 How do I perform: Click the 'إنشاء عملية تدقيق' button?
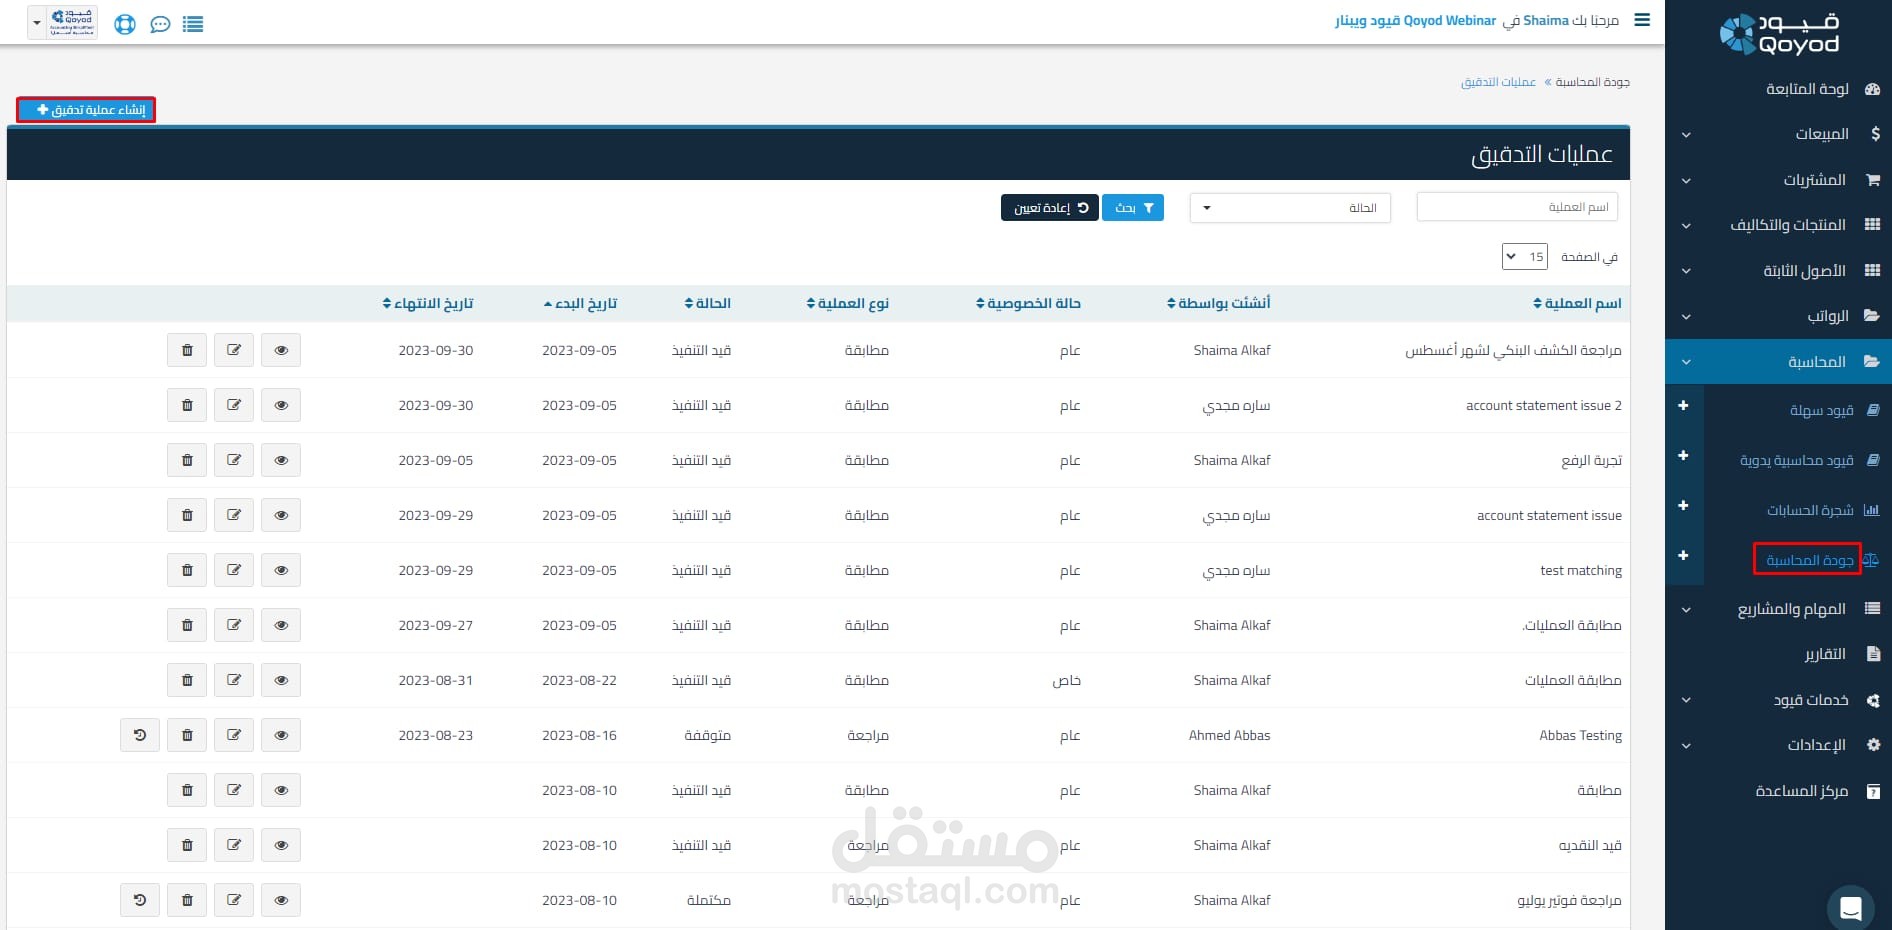86,110
